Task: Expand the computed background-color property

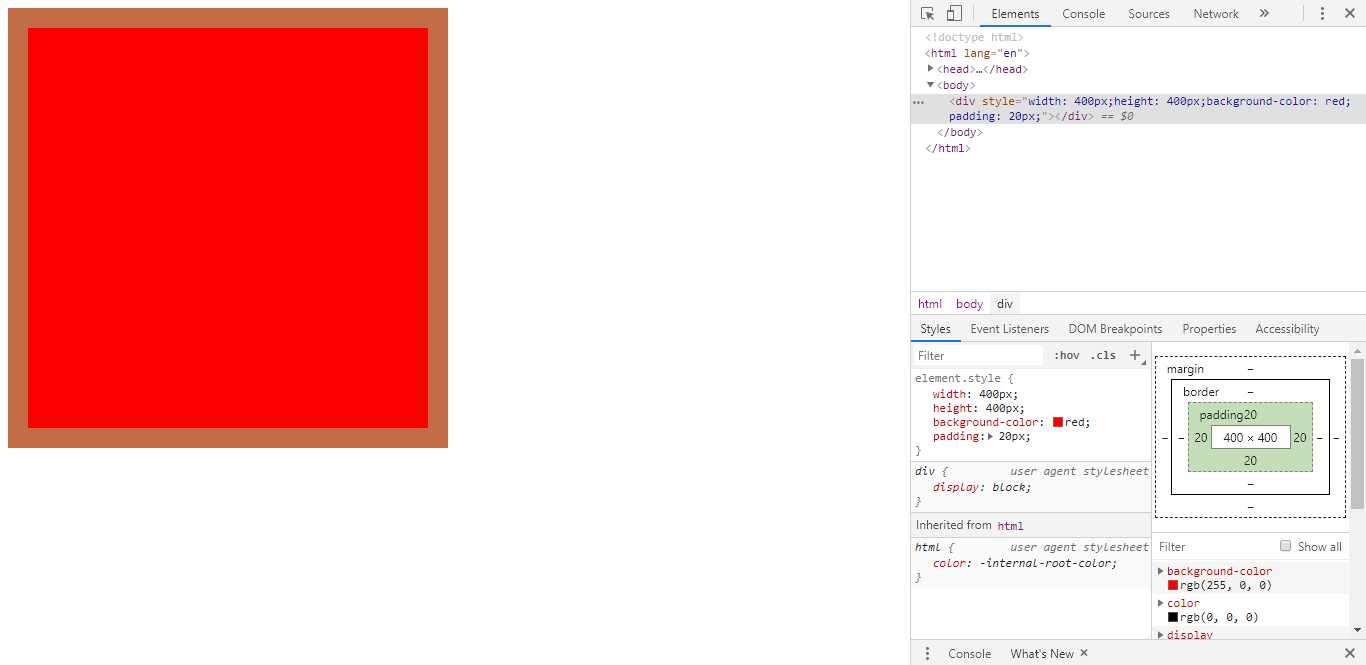Action: pyautogui.click(x=1161, y=571)
